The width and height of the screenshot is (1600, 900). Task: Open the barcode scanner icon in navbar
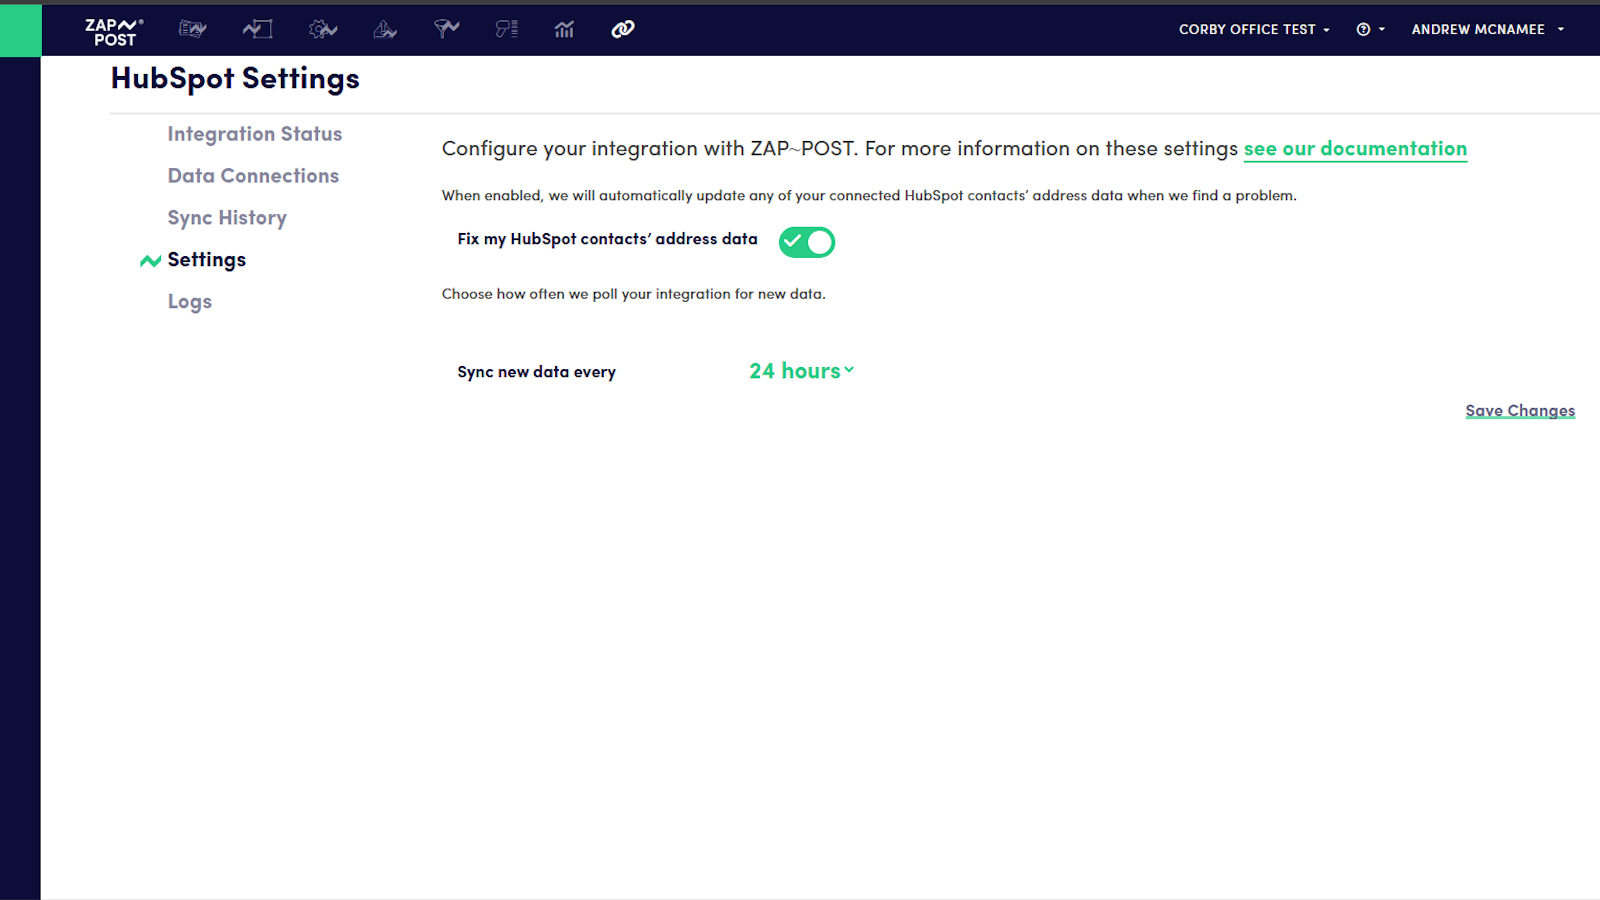point(507,29)
